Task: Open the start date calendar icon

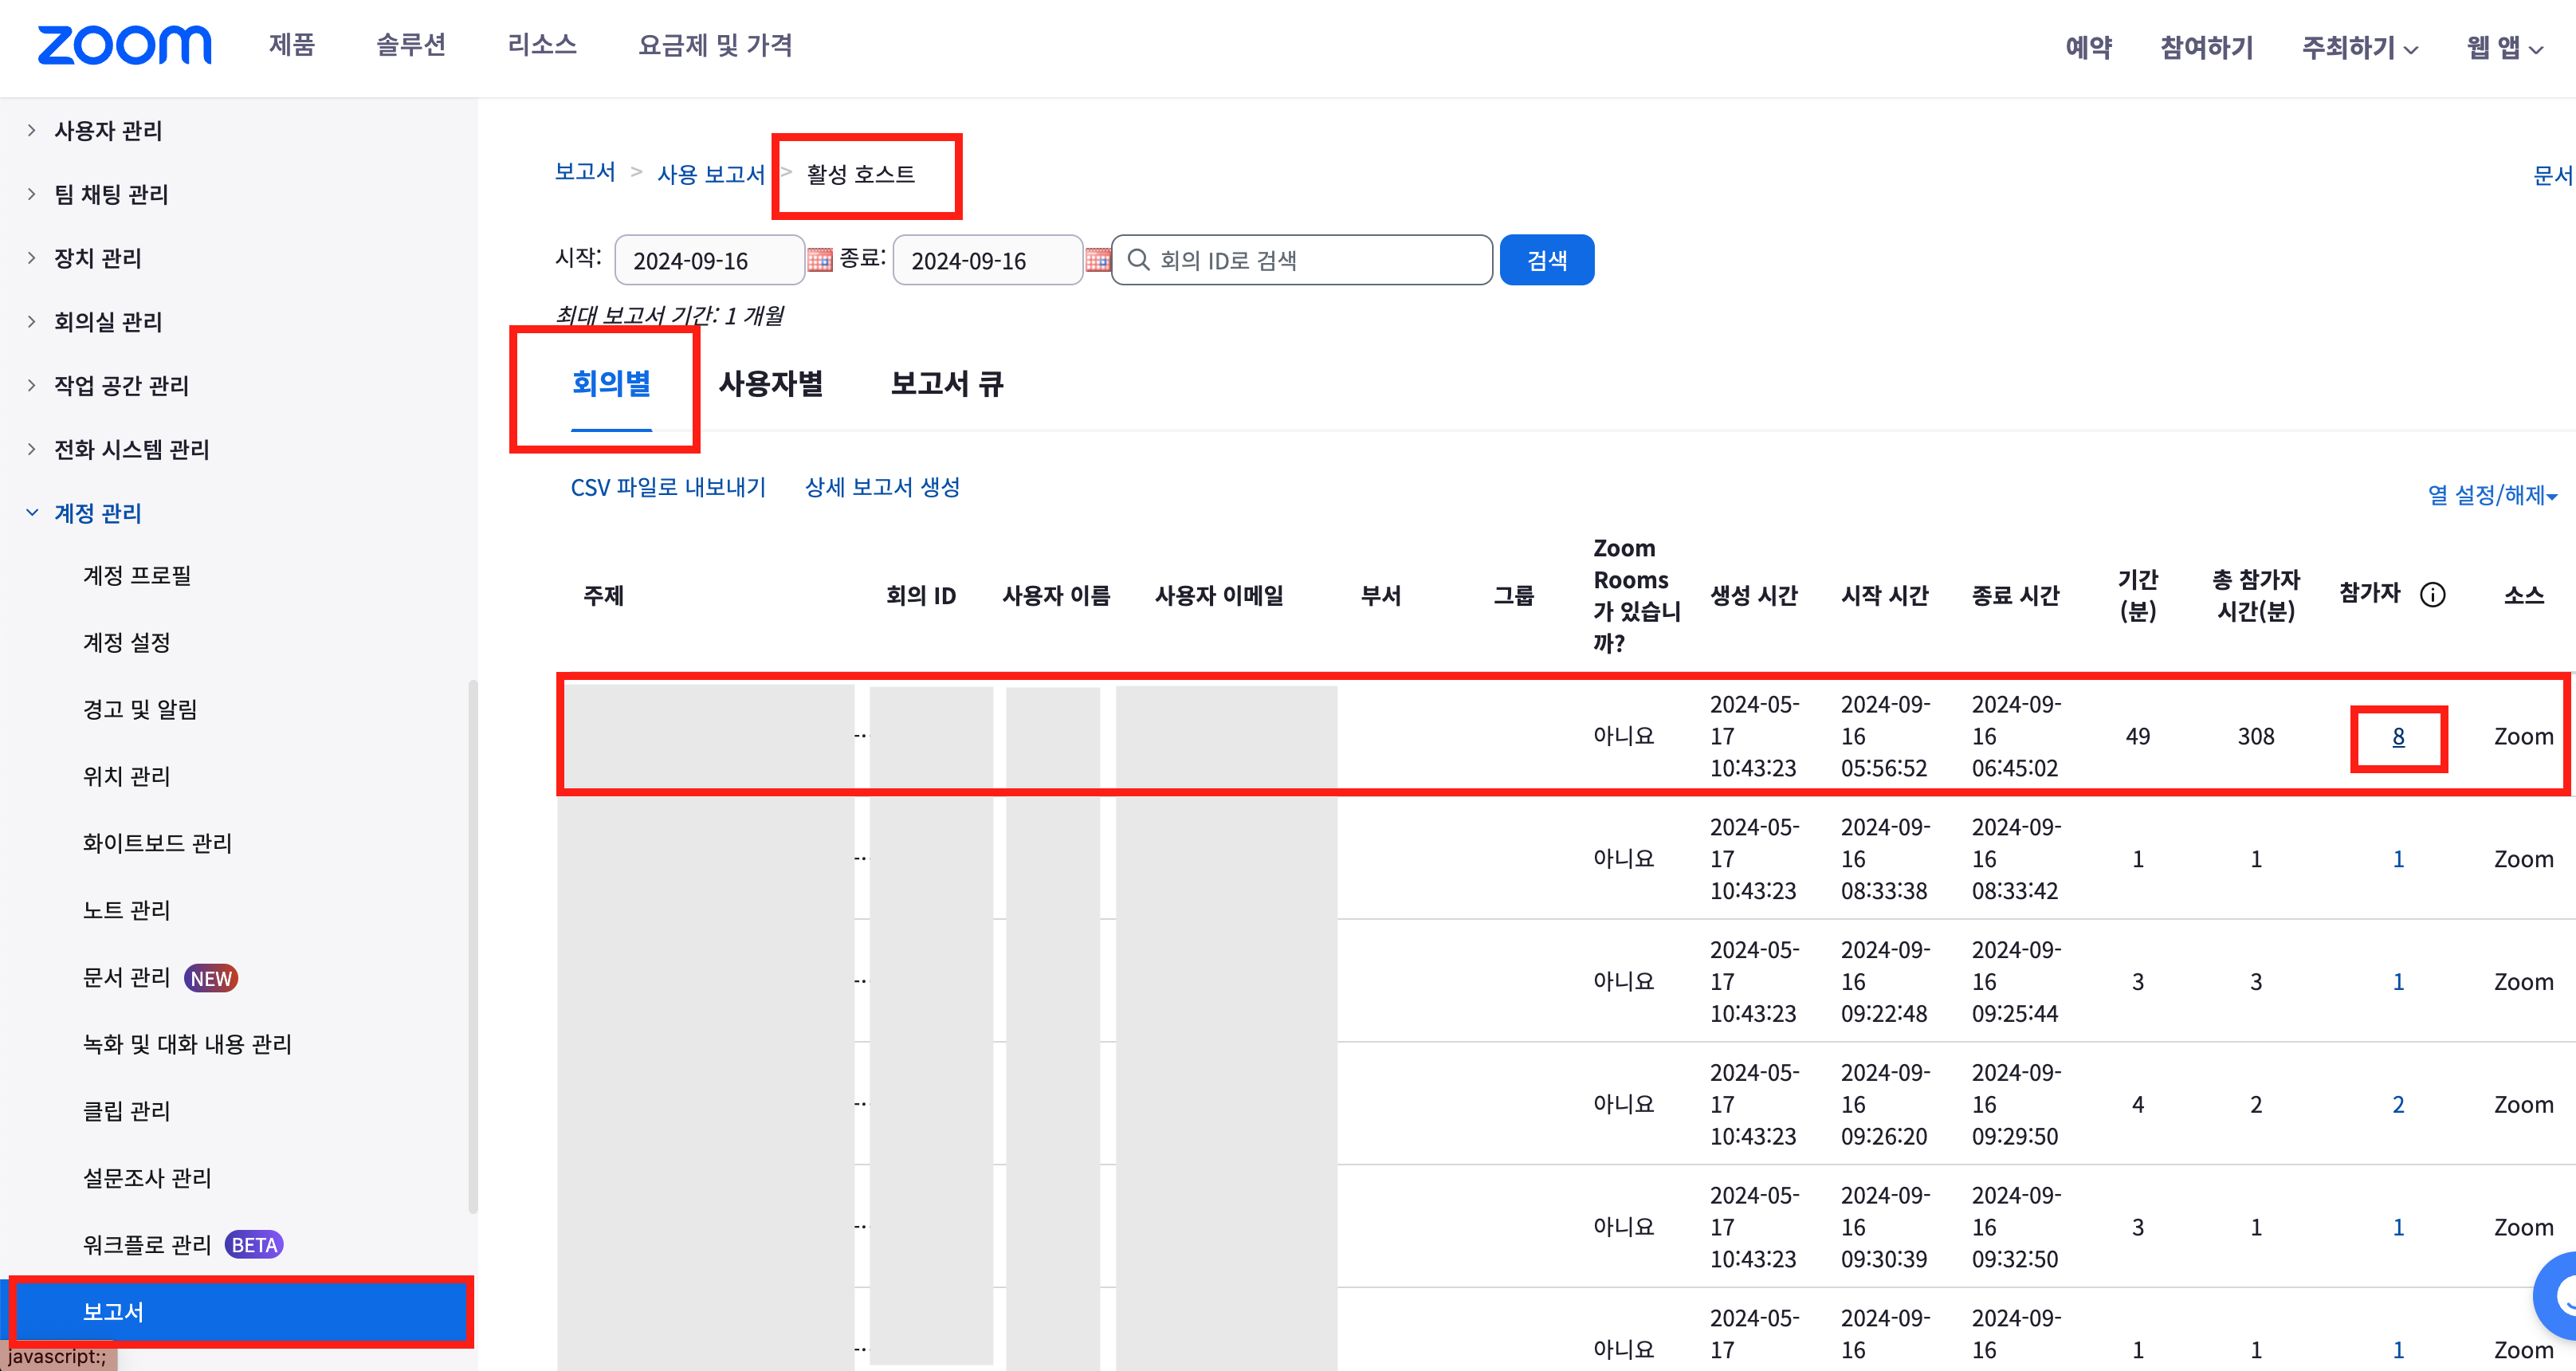Action: (819, 260)
